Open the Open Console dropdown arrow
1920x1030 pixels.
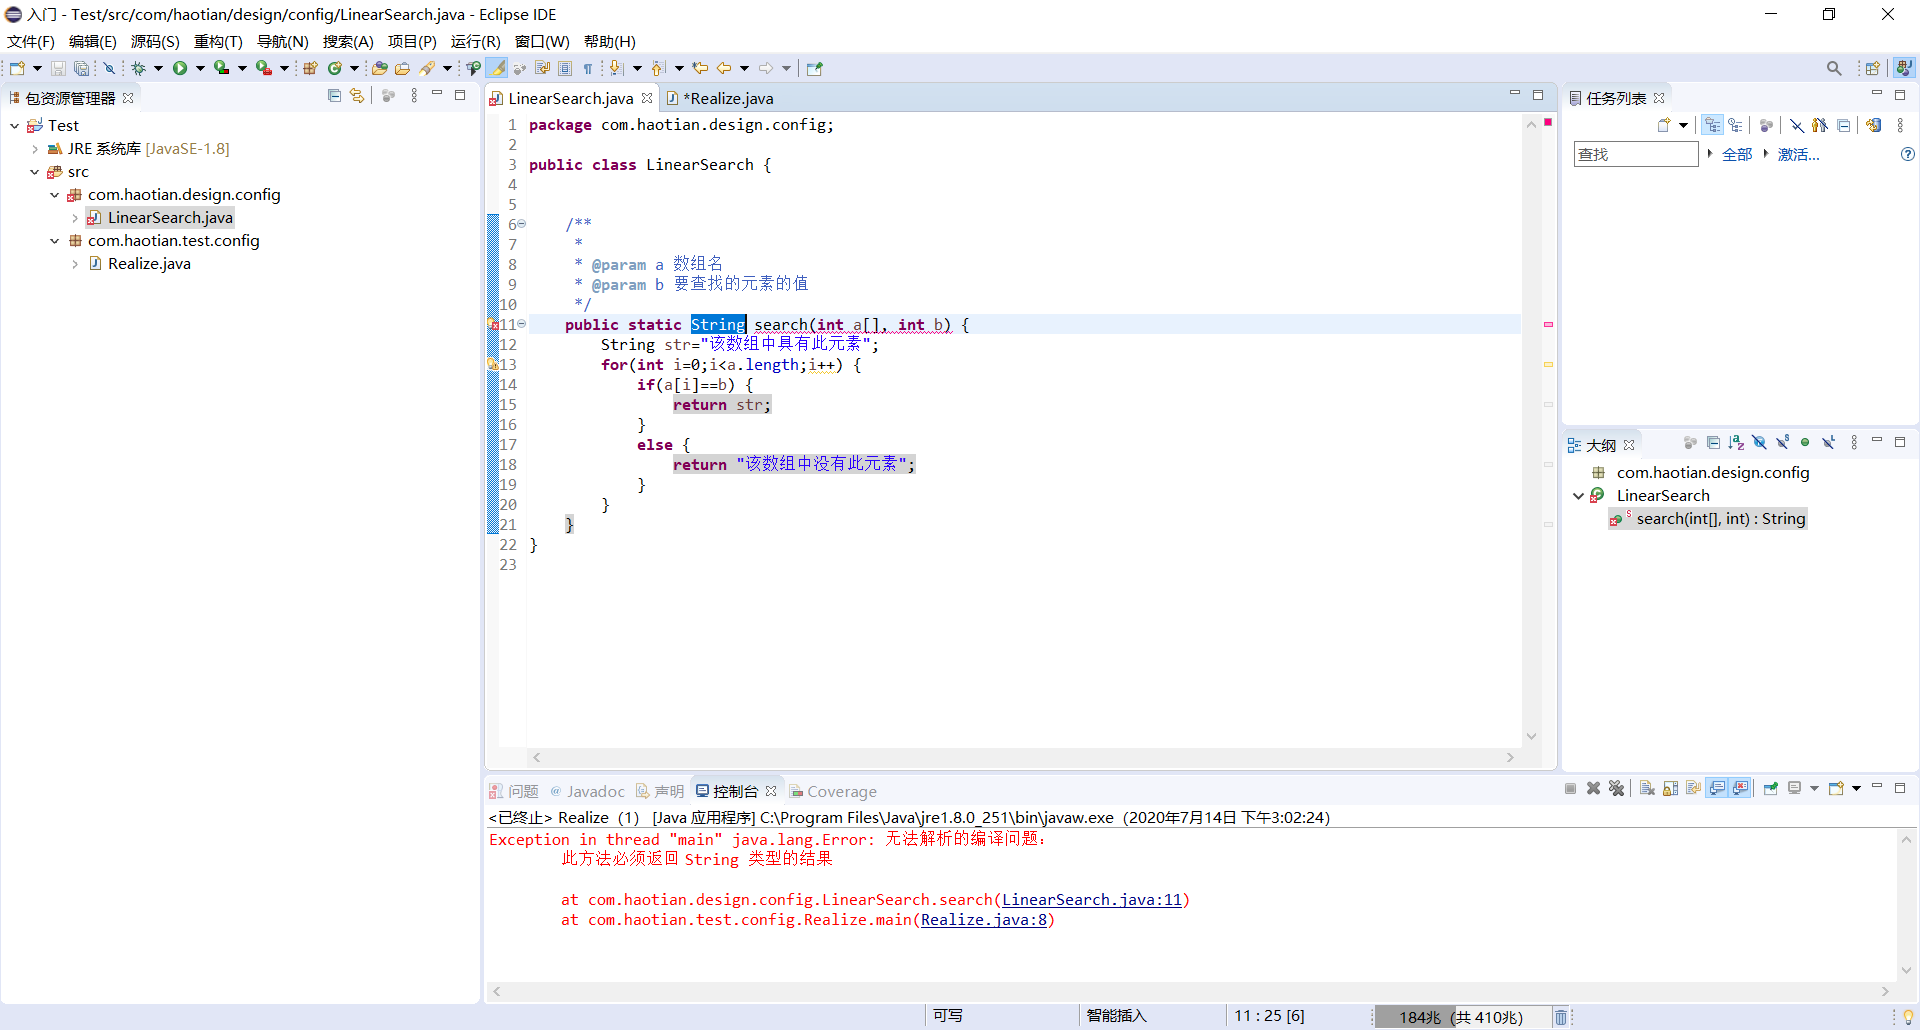pos(1856,789)
